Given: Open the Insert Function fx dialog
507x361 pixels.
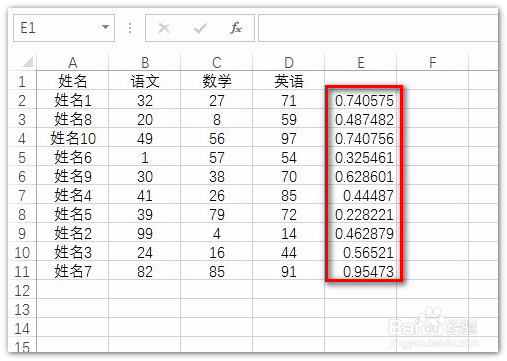Looking at the screenshot, I should click(236, 28).
